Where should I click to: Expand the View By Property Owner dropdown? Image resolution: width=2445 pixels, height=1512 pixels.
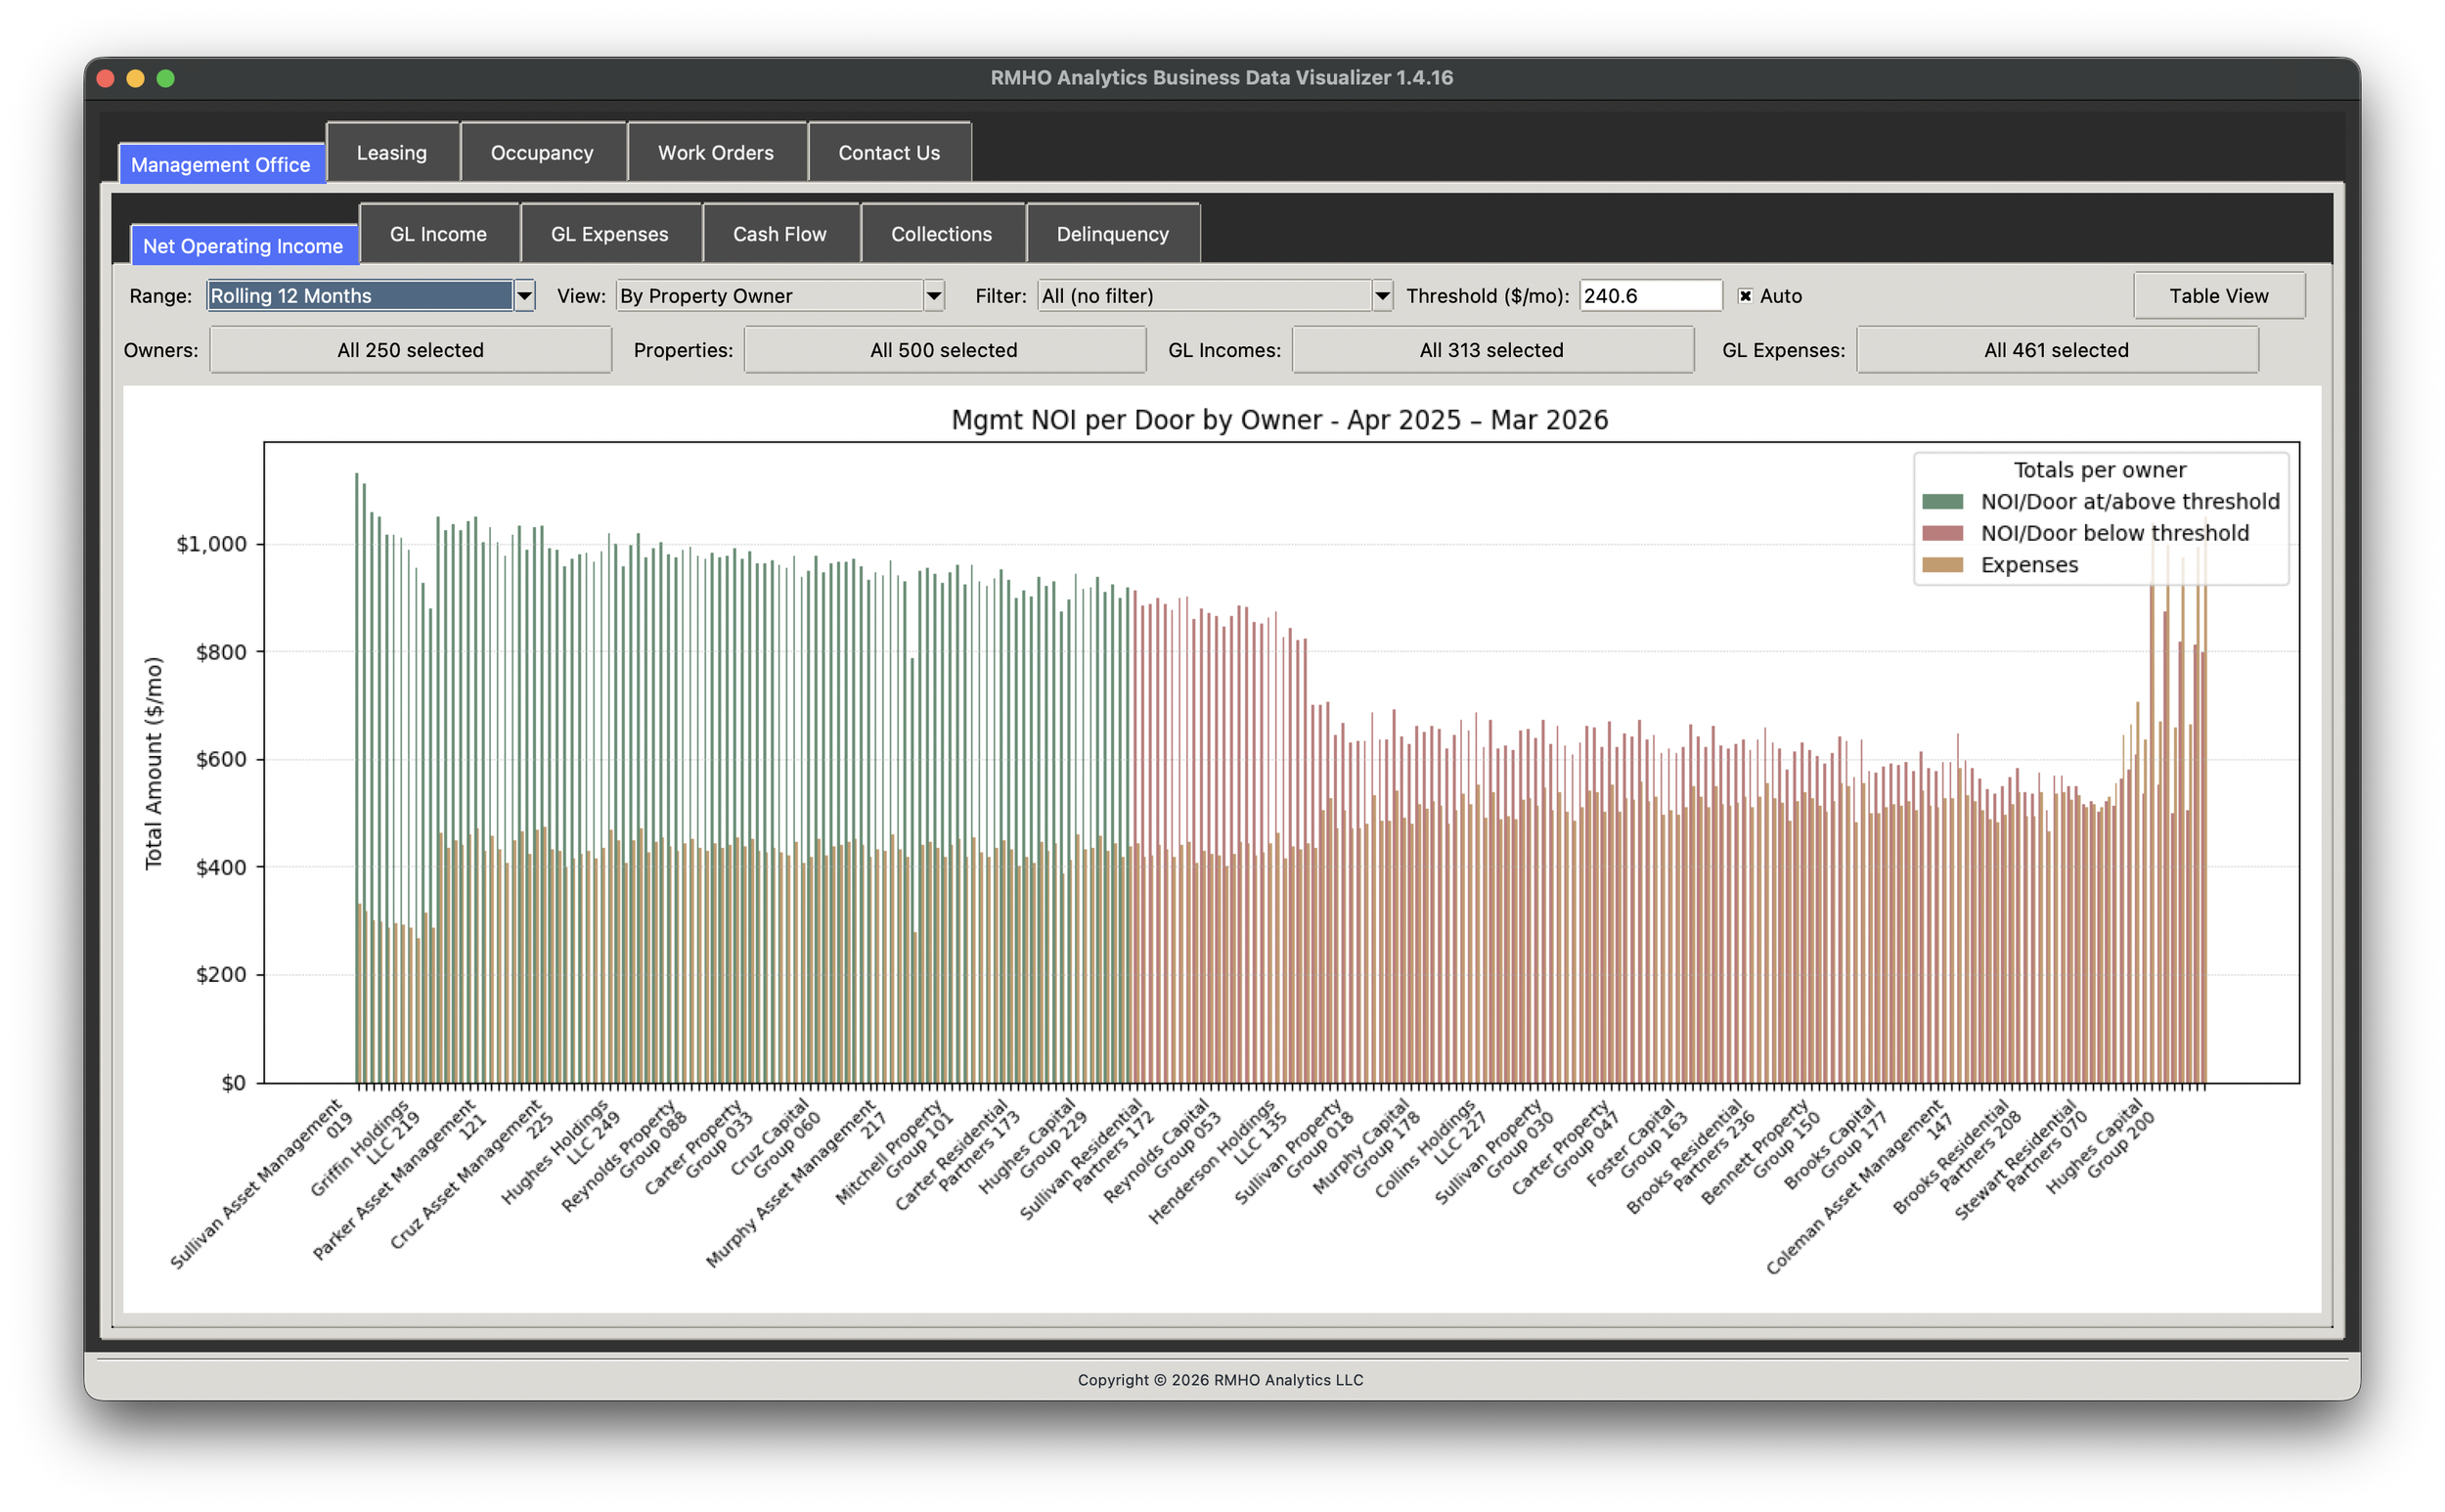(x=933, y=296)
